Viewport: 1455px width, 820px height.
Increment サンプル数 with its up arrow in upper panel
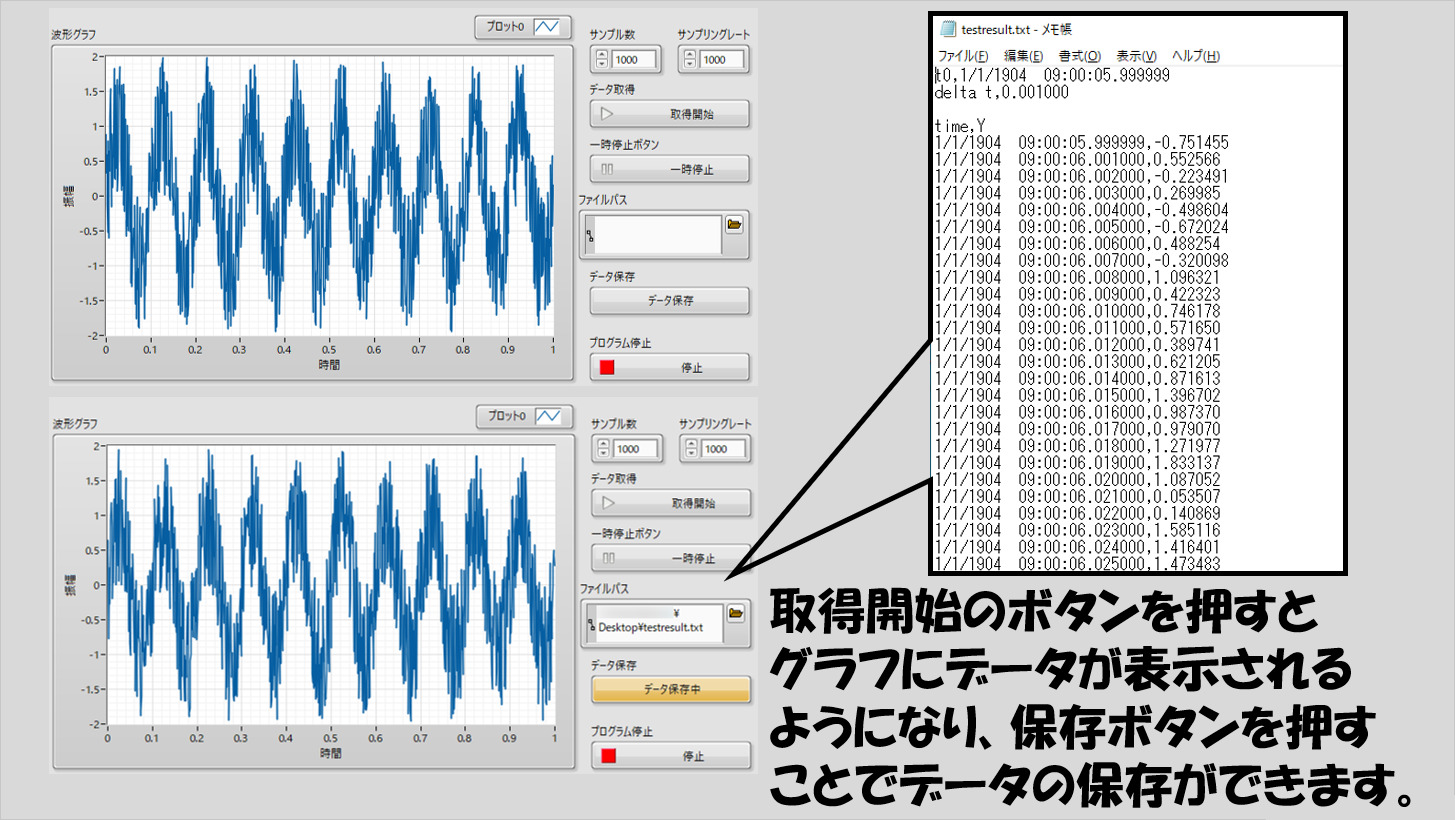click(602, 53)
